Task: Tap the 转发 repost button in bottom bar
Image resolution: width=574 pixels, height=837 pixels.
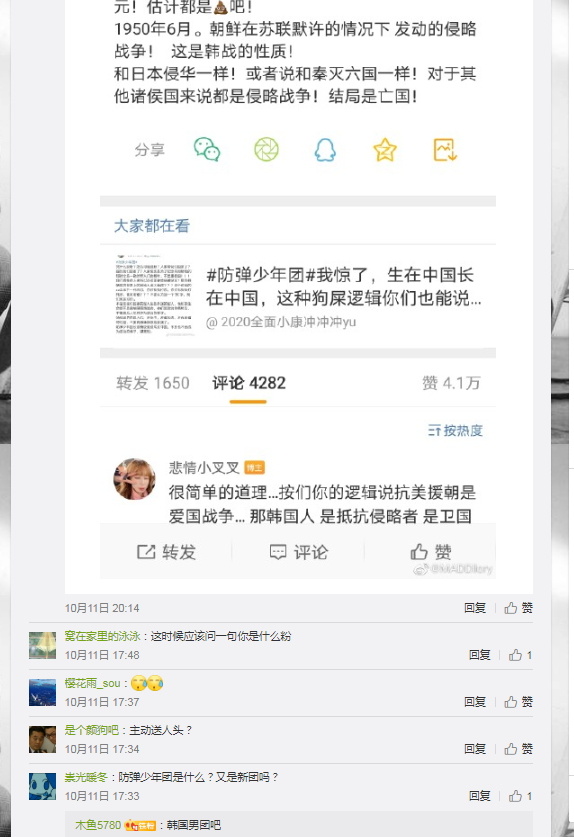Action: pos(166,552)
